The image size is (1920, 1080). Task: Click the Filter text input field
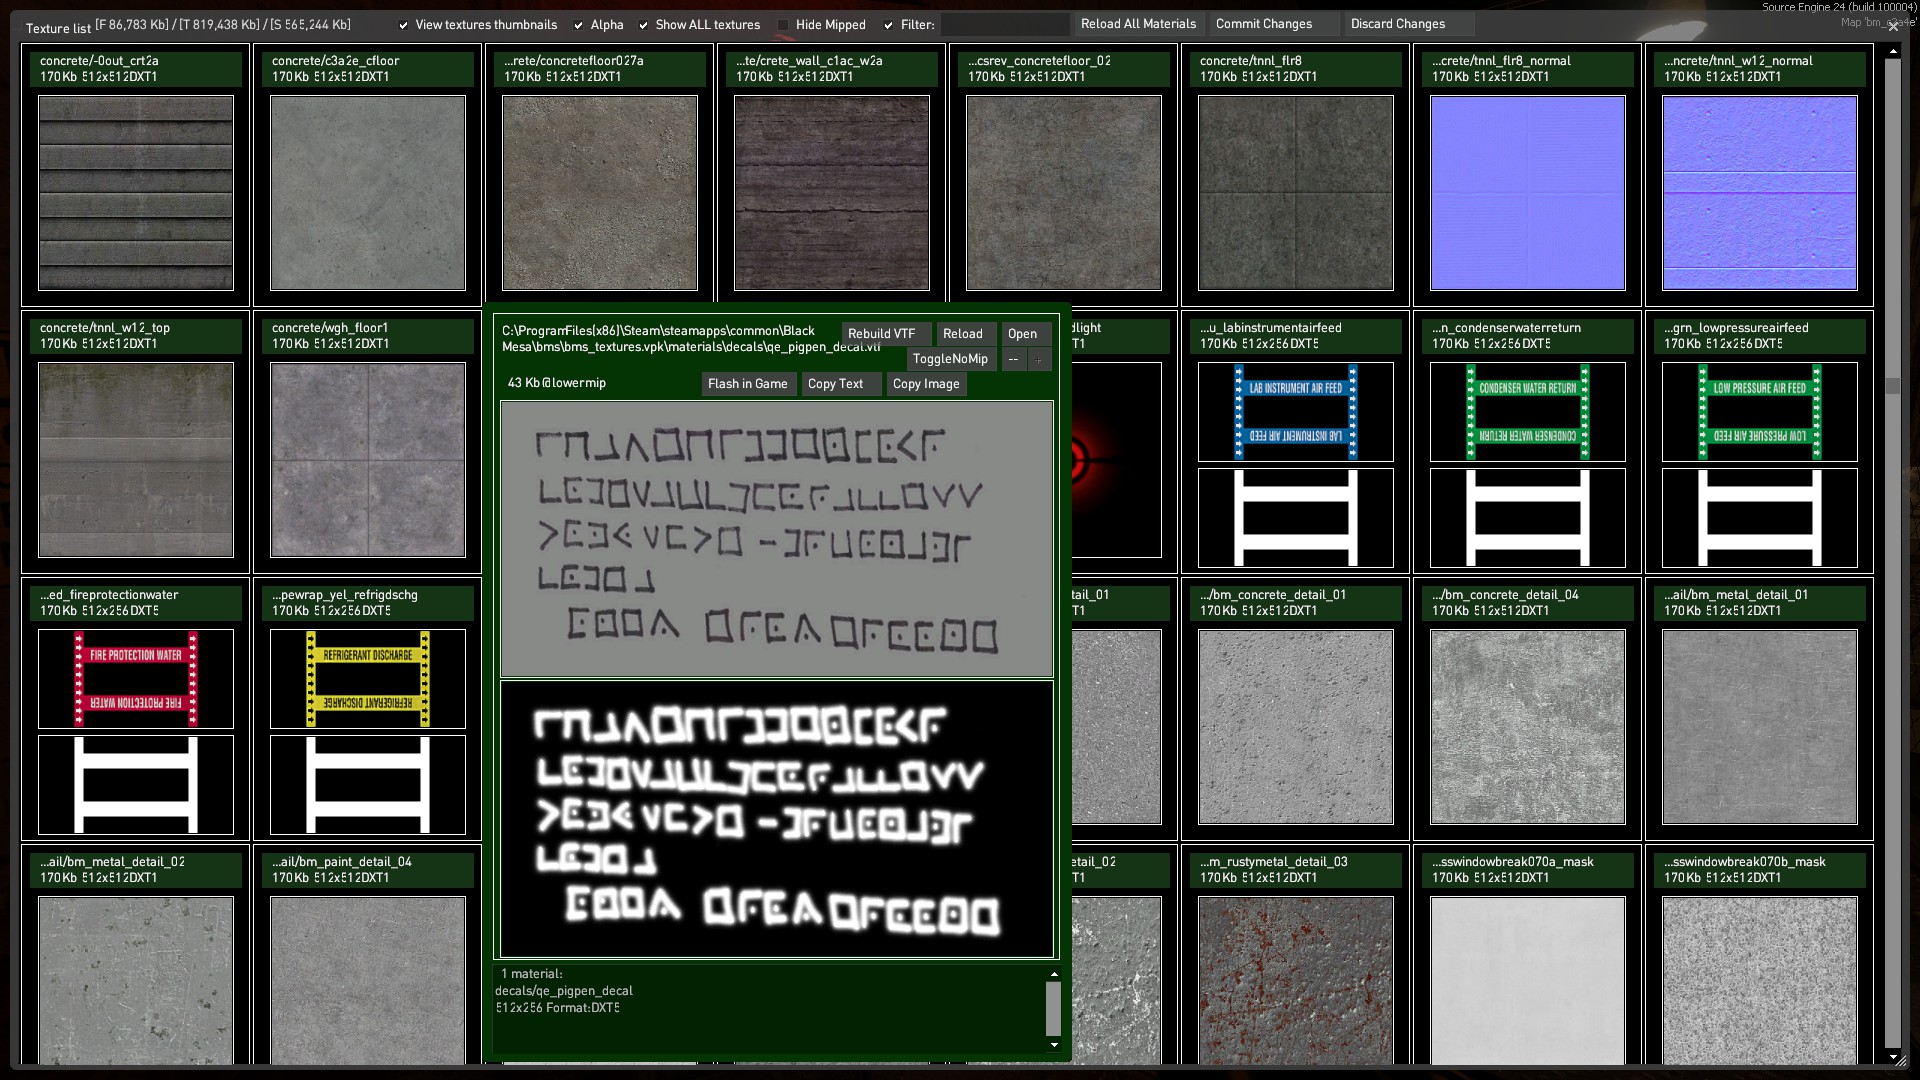1004,24
